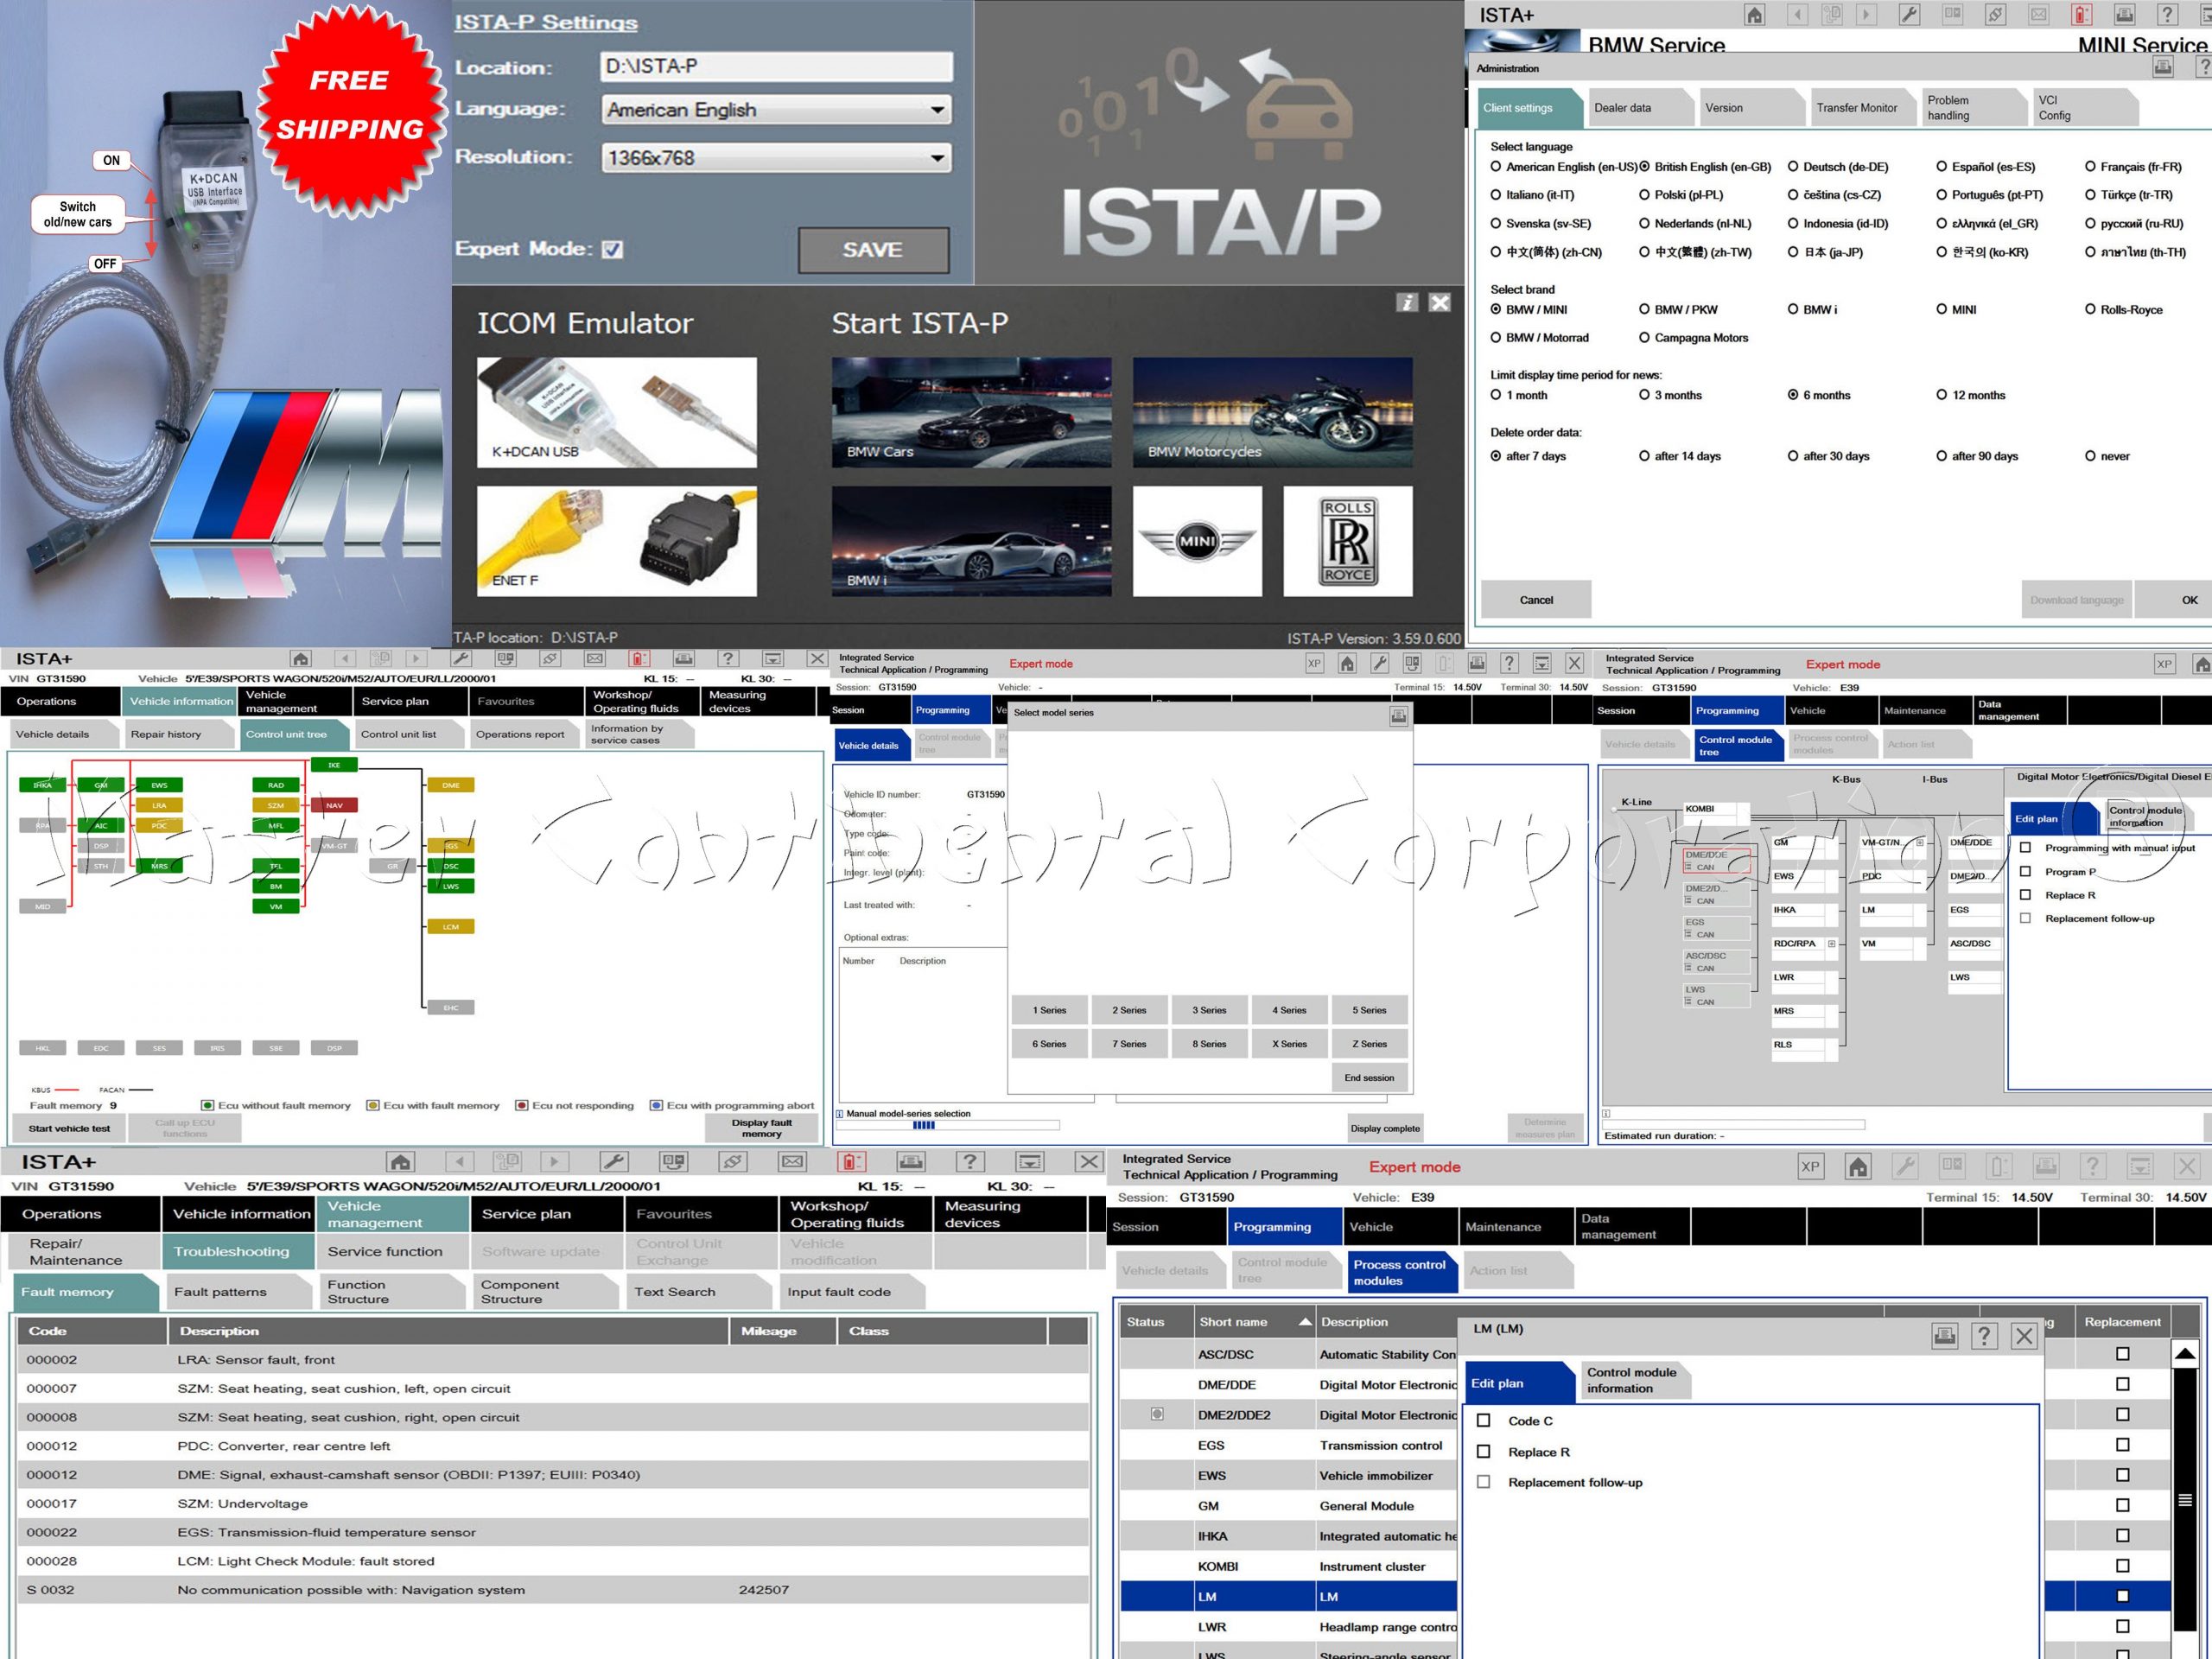2212x1659 pixels.
Task: Click the collapse panel icon in the control unit tree toolbar
Action: click(773, 658)
